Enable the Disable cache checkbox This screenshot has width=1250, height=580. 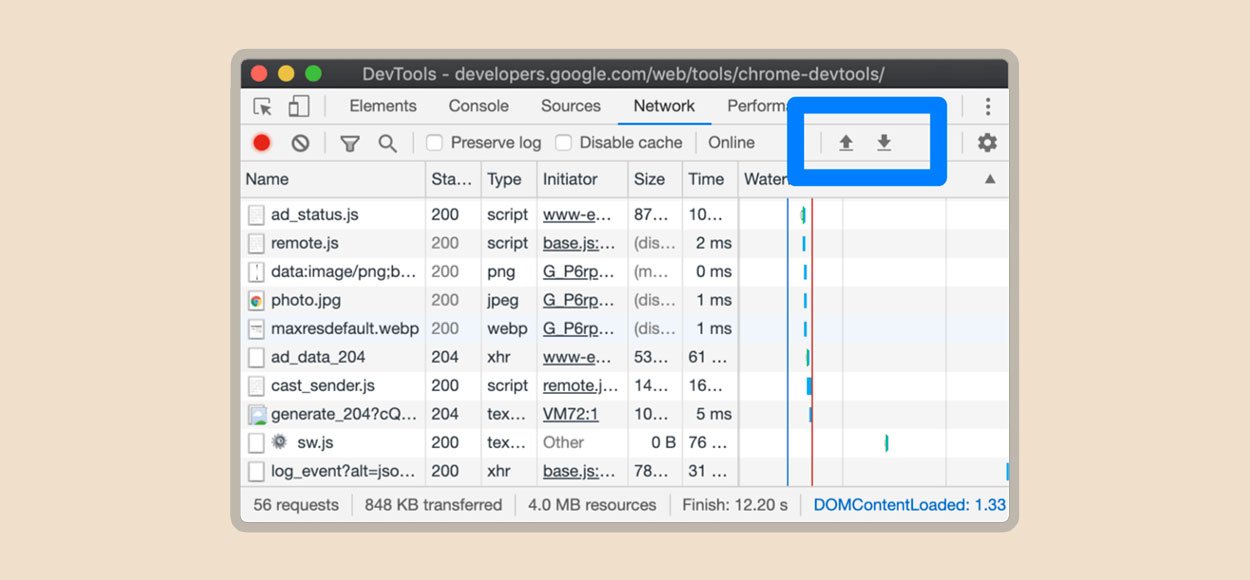pyautogui.click(x=564, y=143)
